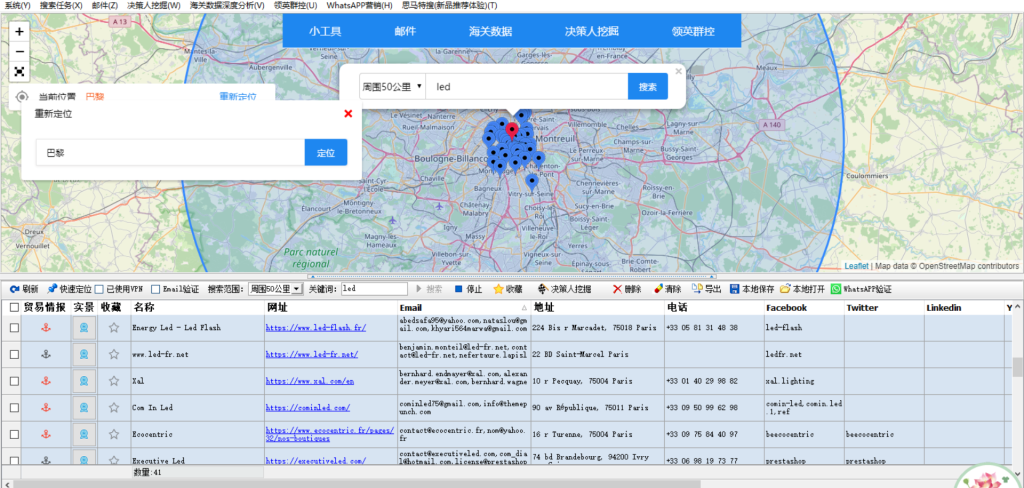Open the https://www.led-flash.fr/ link
This screenshot has width=1024, height=488.
pos(315,327)
